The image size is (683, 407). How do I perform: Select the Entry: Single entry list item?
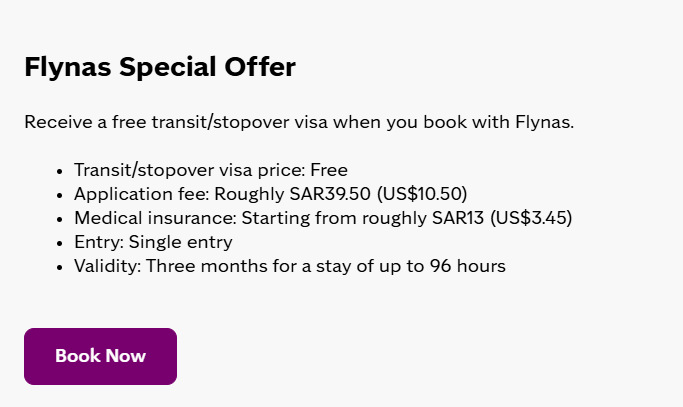[153, 242]
